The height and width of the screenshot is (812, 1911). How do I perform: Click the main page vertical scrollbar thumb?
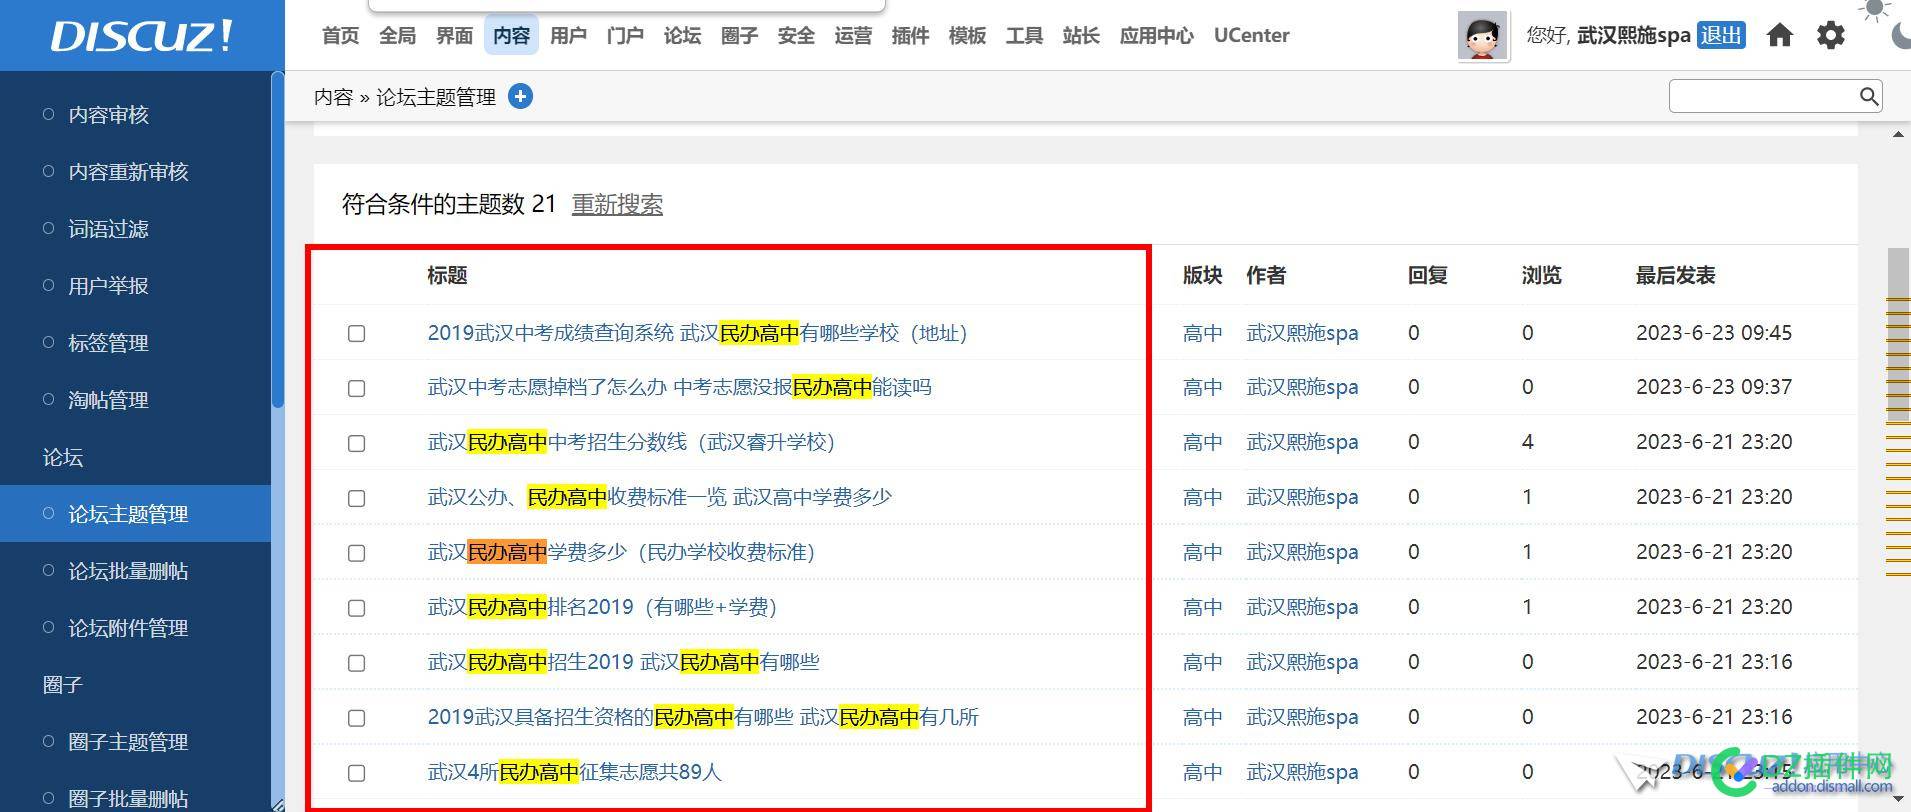click(1898, 336)
